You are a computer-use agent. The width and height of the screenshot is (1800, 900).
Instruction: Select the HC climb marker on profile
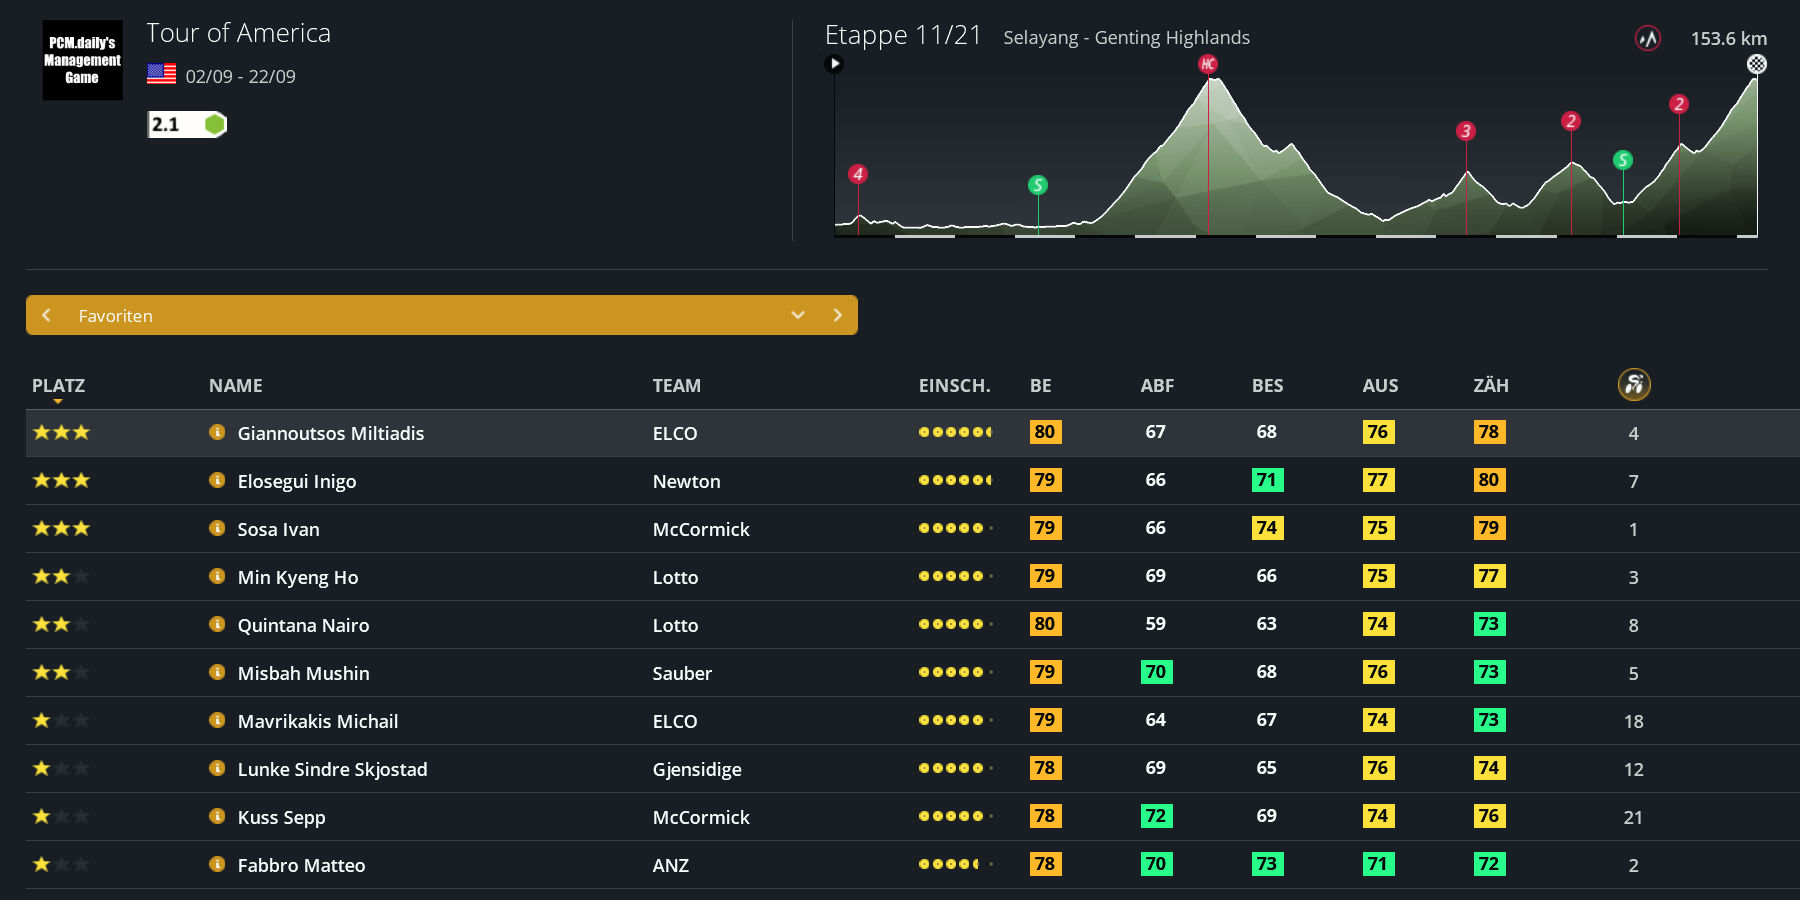(x=1208, y=64)
